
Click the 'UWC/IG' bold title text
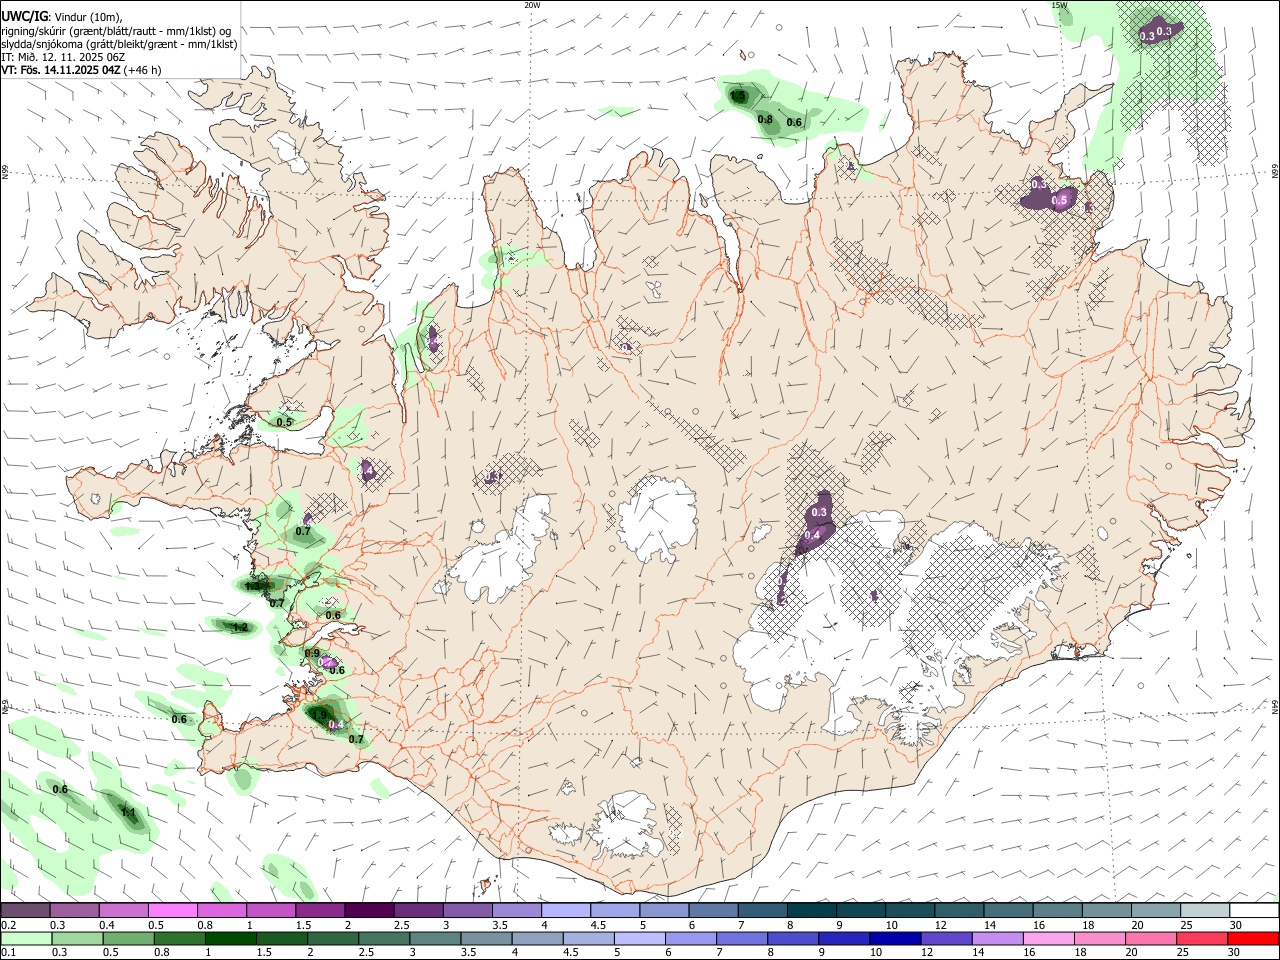24,17
